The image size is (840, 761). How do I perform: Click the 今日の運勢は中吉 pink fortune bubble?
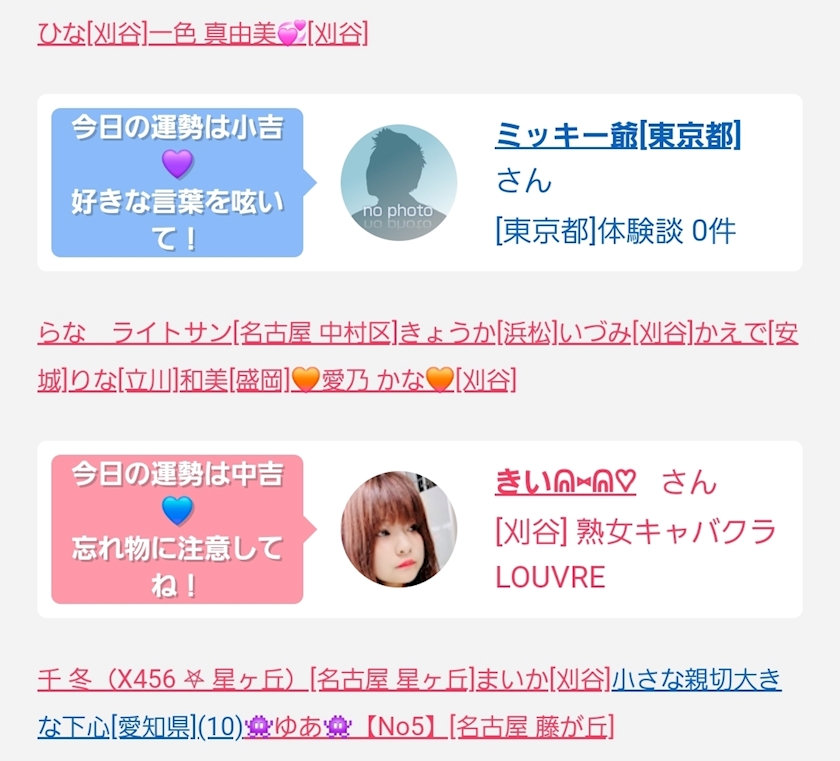tap(177, 529)
